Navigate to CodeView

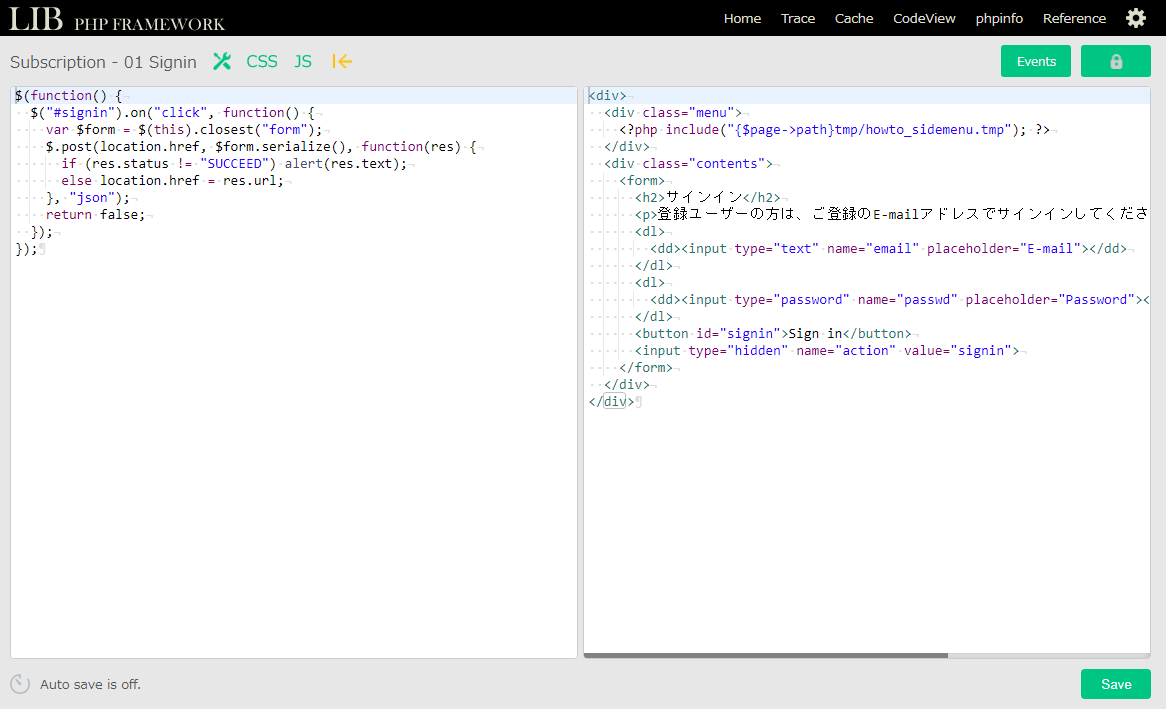[924, 18]
